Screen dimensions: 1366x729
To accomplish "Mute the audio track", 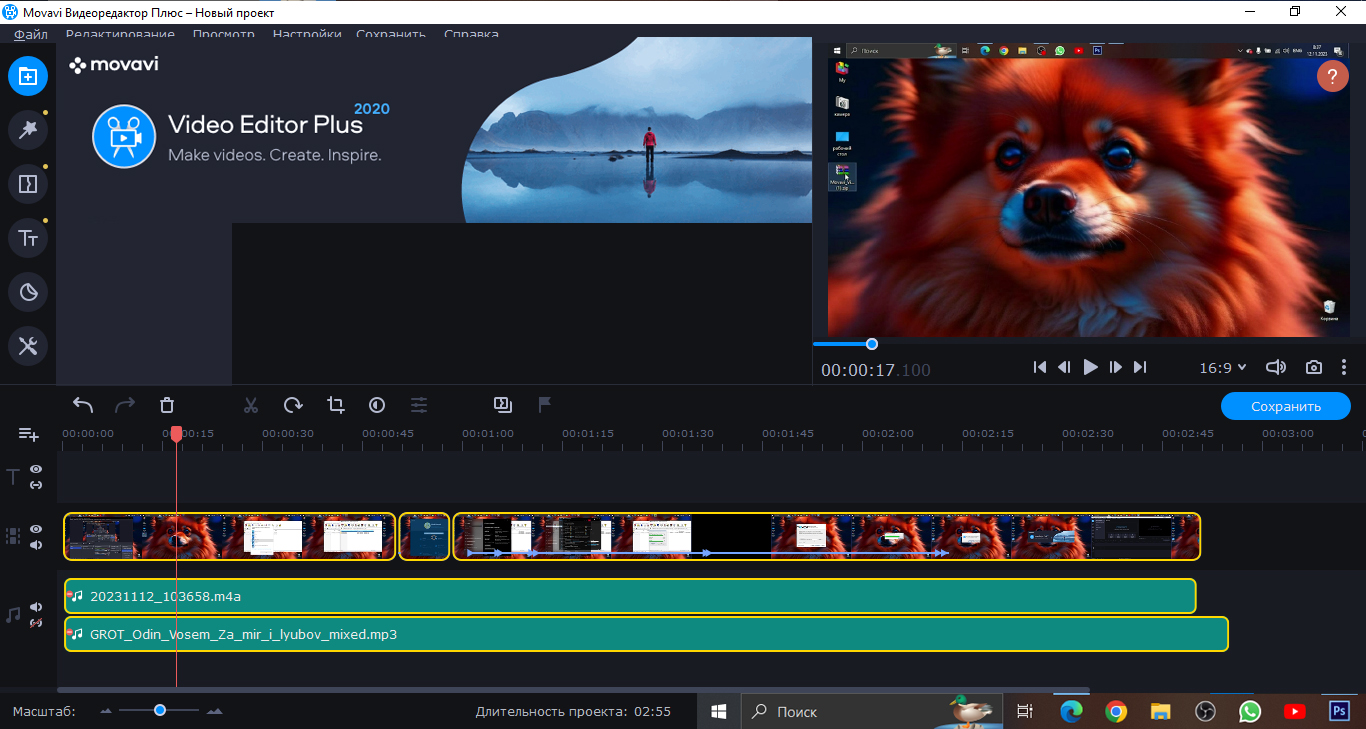I will pos(36,607).
